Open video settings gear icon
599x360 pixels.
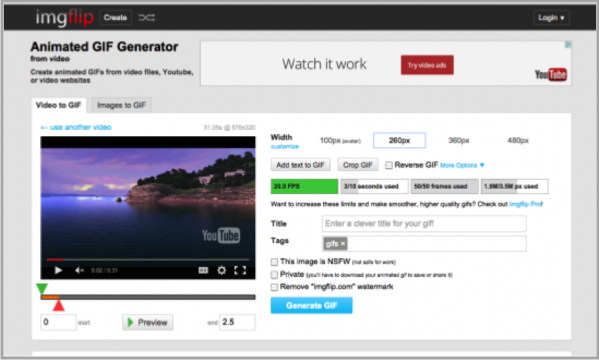click(x=222, y=270)
